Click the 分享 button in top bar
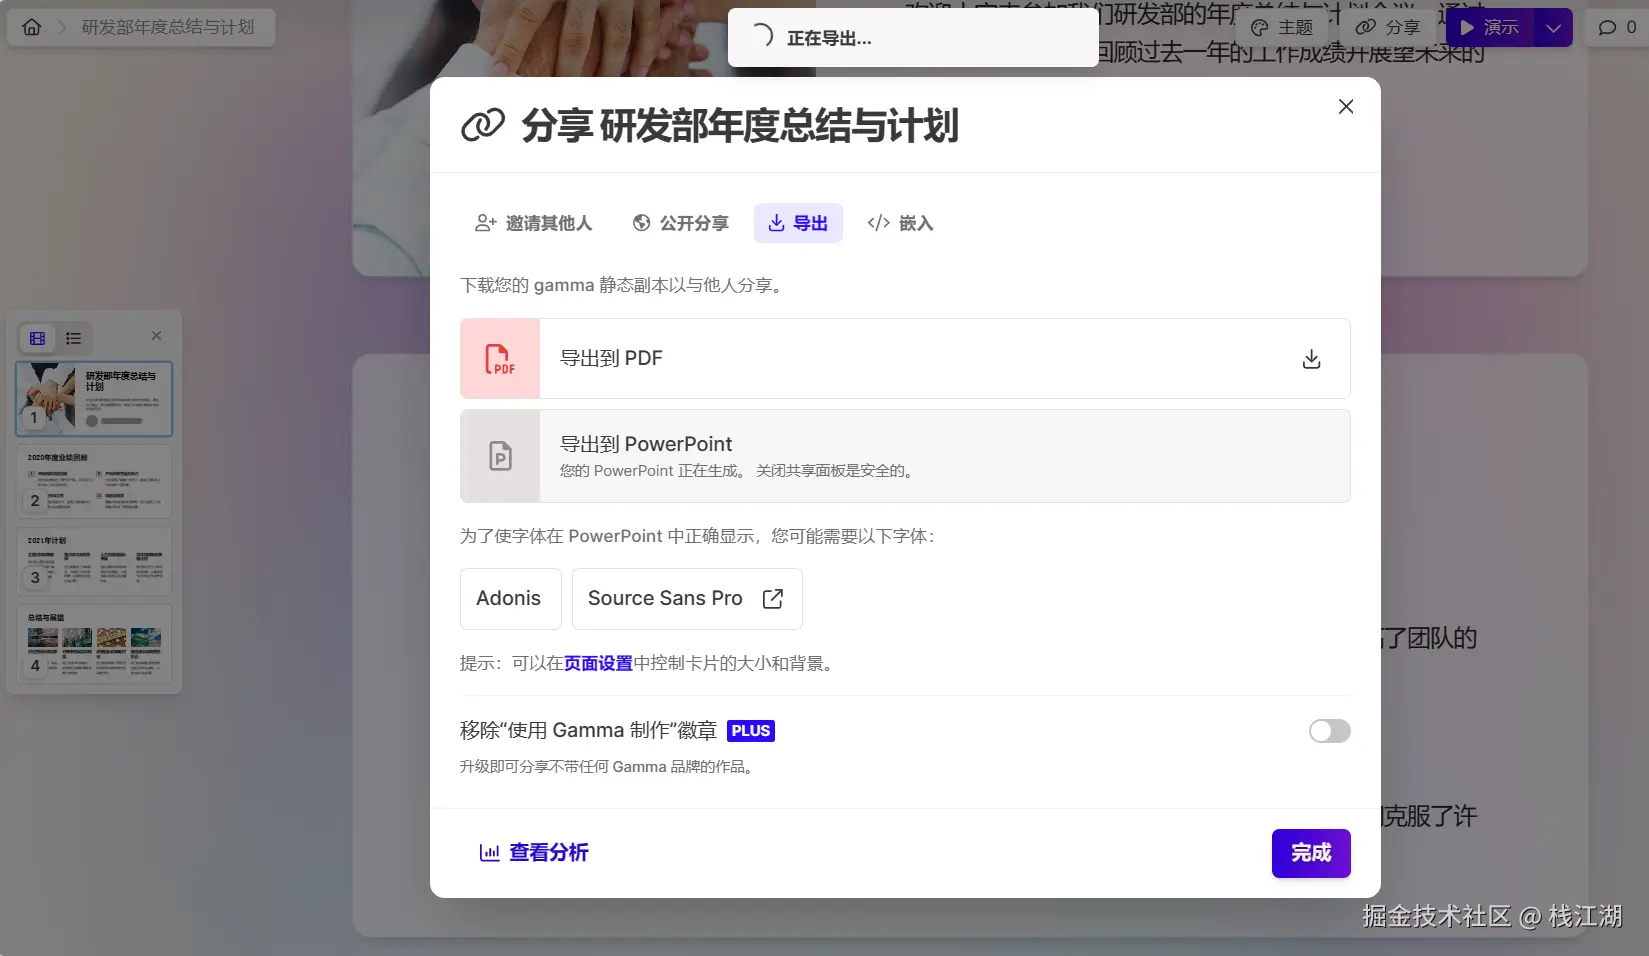 coord(1388,27)
